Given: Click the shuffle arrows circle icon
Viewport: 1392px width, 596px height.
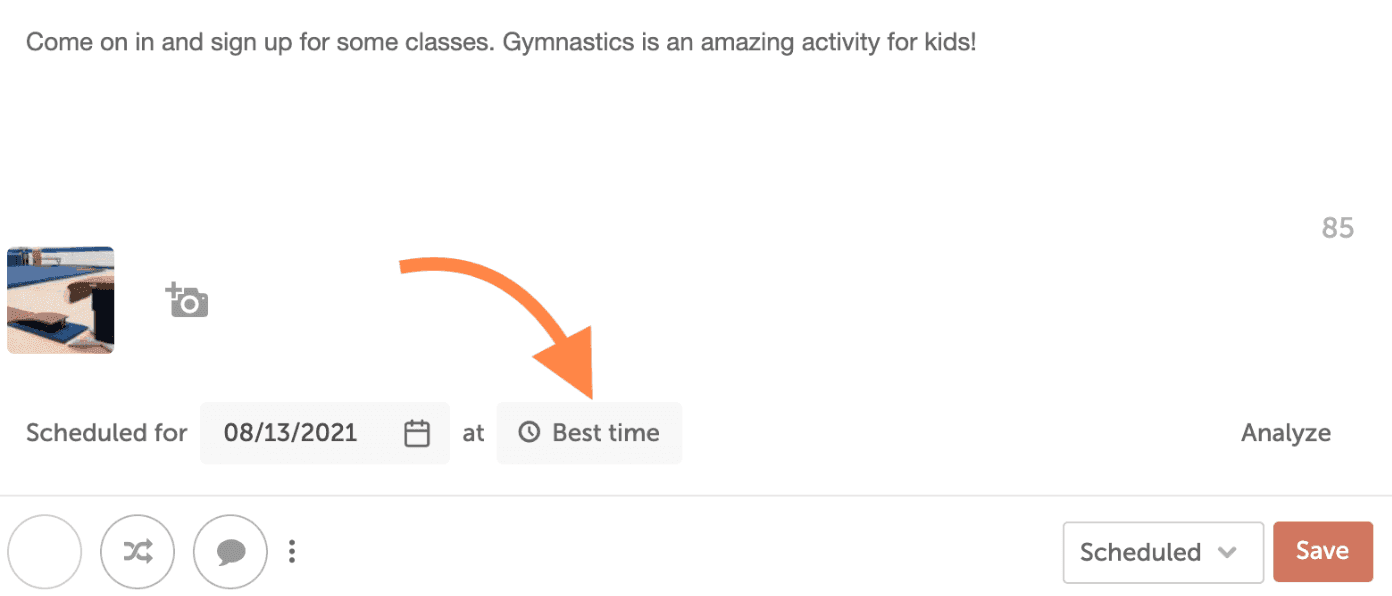Looking at the screenshot, I should pyautogui.click(x=138, y=551).
